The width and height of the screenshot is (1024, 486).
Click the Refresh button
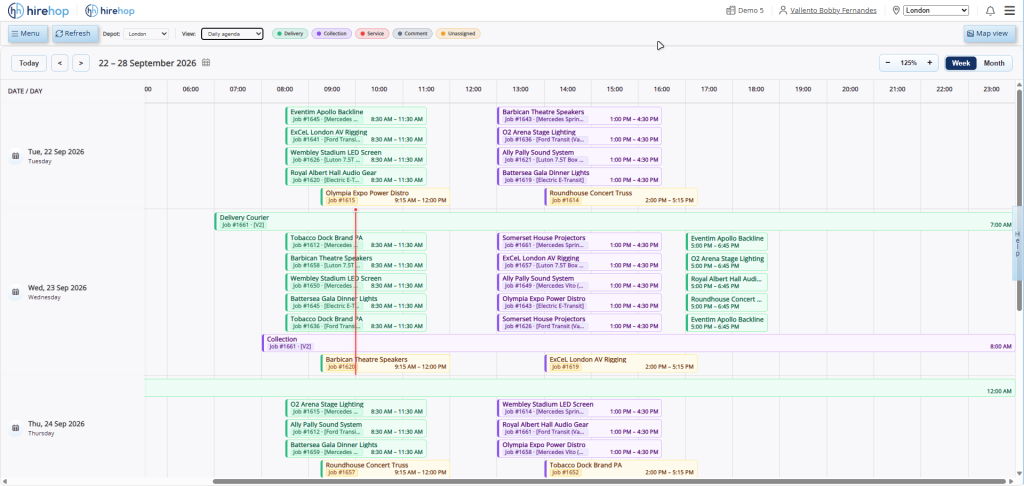pyautogui.click(x=75, y=33)
